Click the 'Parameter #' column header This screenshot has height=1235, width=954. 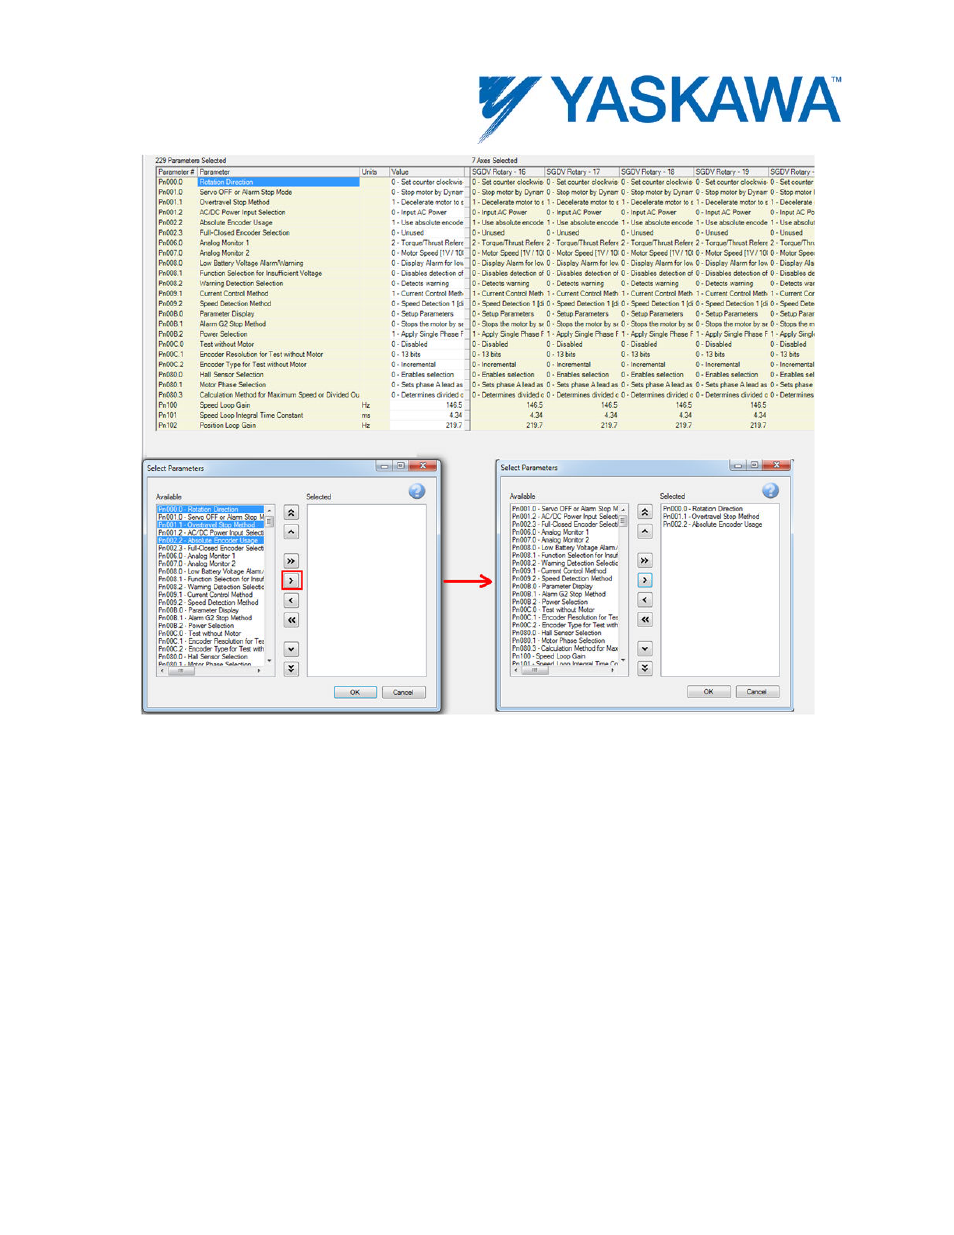(x=176, y=172)
